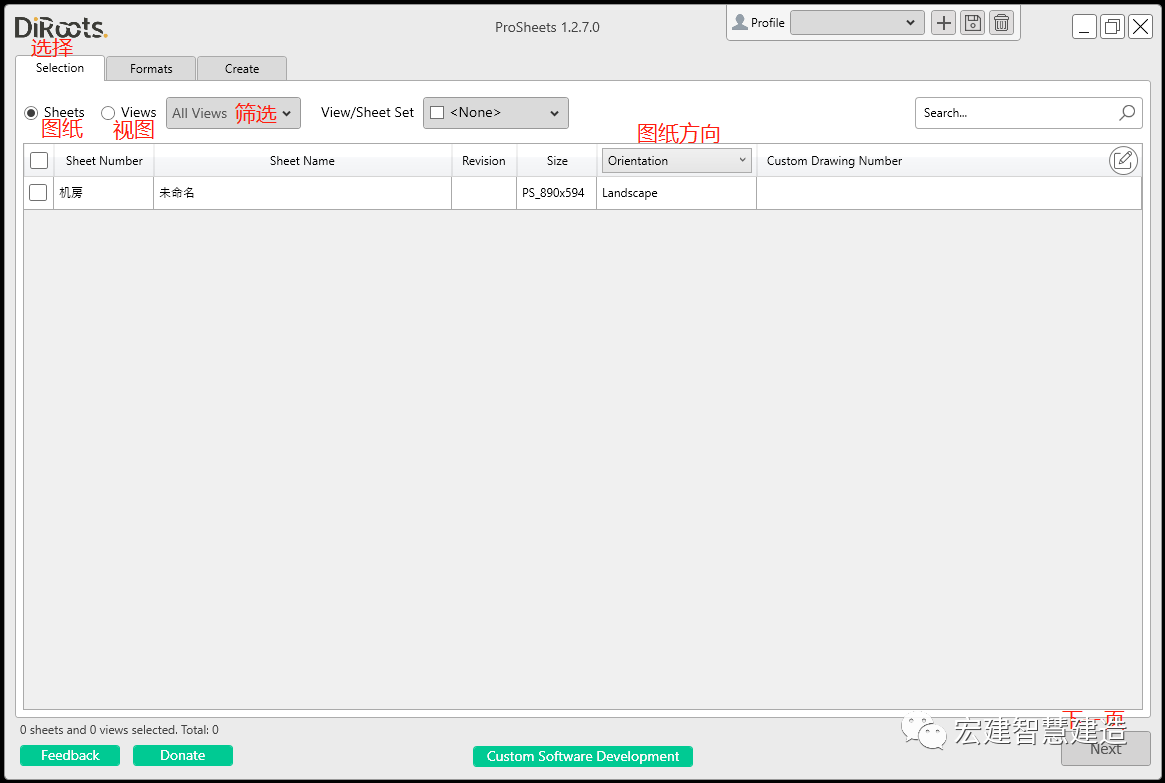The image size is (1165, 783).
Task: Save the current profile with the disk icon
Action: click(973, 23)
